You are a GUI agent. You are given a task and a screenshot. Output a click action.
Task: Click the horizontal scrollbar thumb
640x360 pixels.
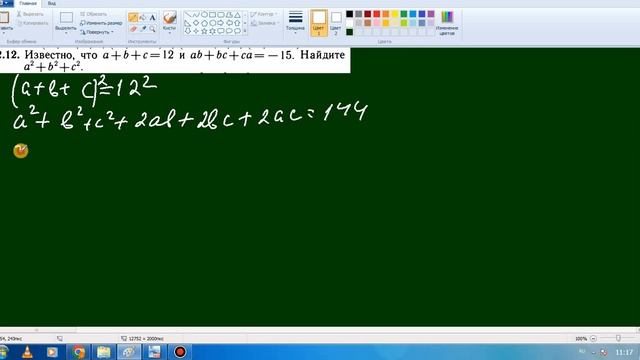pyautogui.click(x=38, y=330)
